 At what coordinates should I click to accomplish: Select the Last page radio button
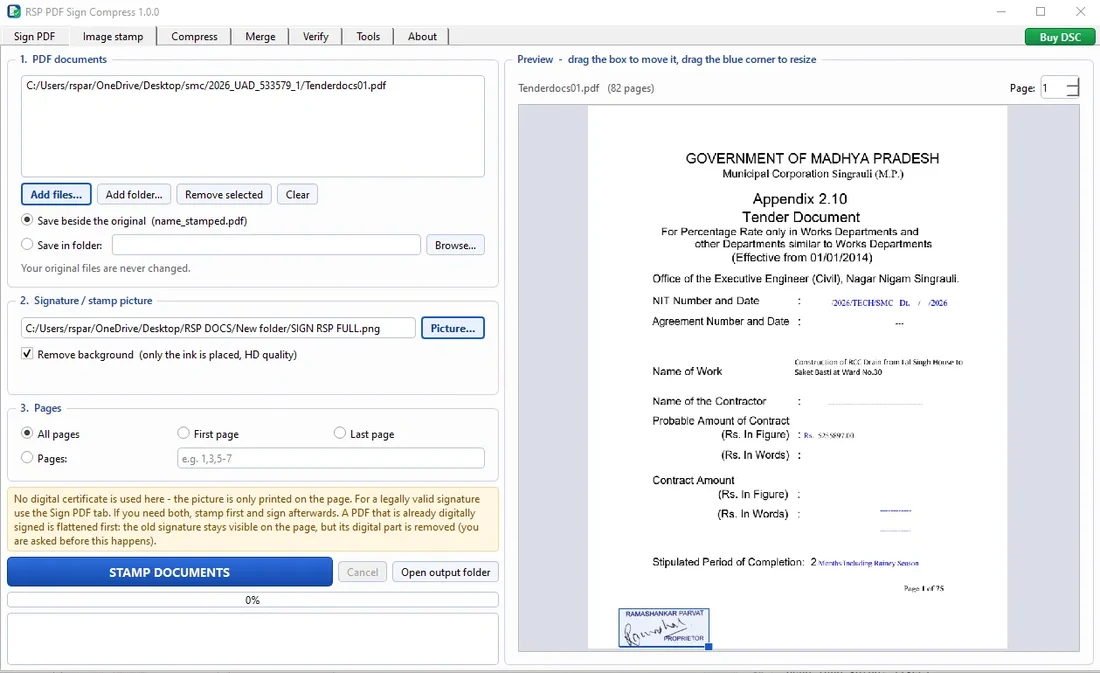click(340, 433)
